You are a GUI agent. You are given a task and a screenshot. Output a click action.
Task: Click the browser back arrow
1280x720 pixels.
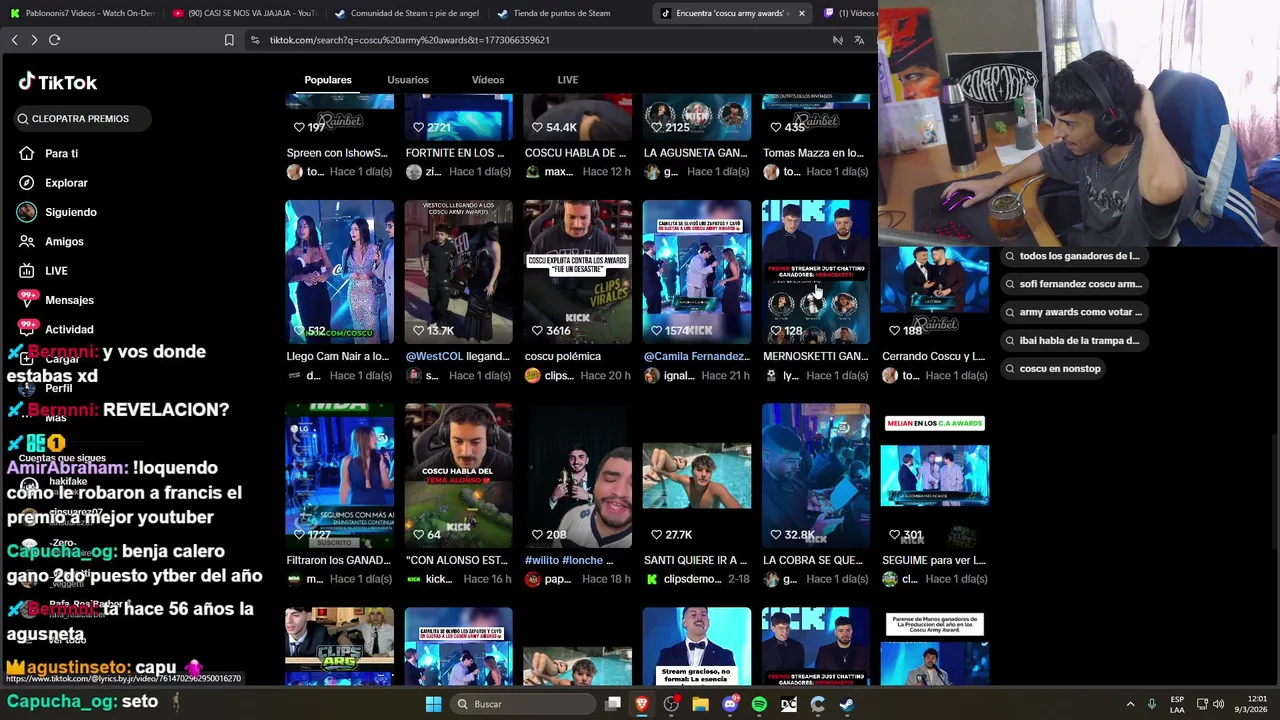click(x=14, y=40)
